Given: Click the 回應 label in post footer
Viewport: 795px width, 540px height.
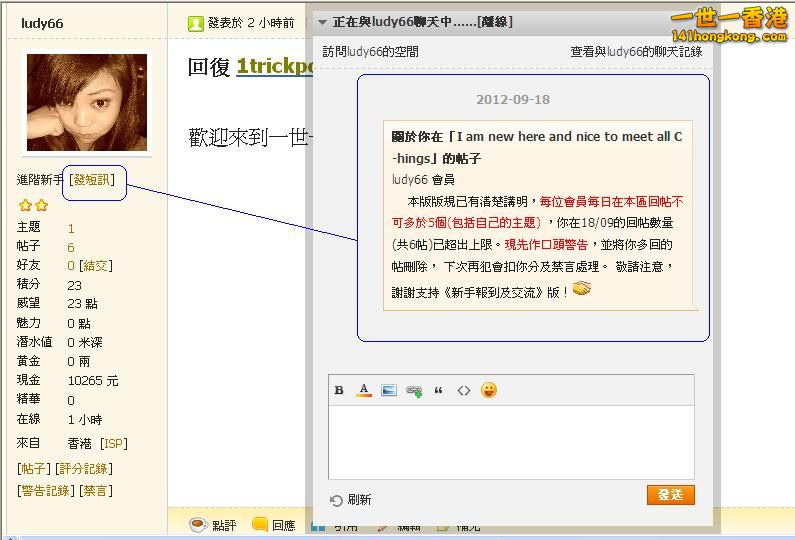Looking at the screenshot, I should [283, 525].
